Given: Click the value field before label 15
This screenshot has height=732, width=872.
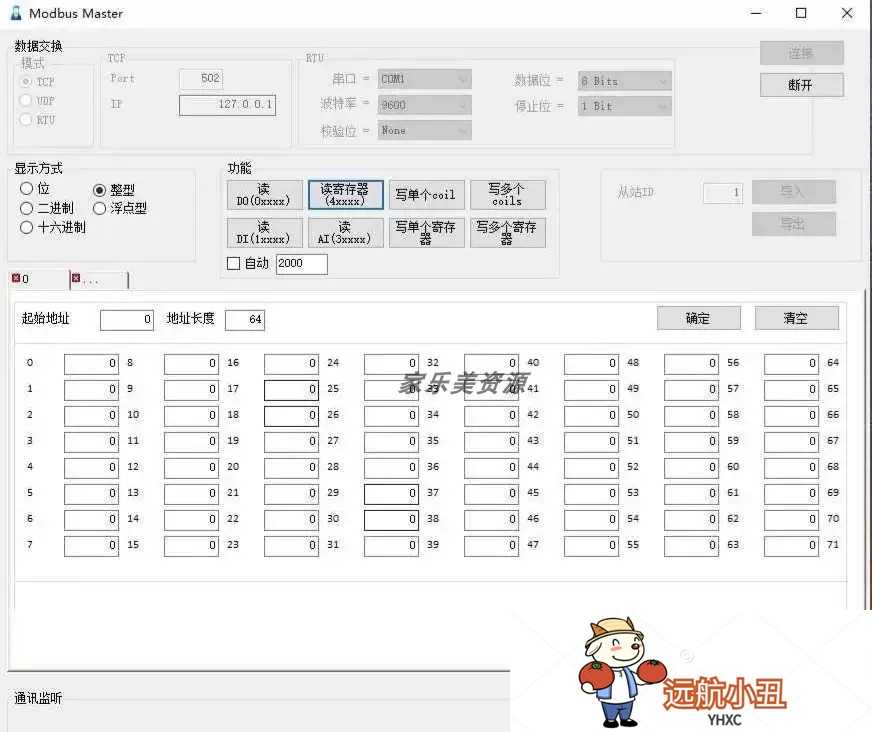Looking at the screenshot, I should coord(91,546).
